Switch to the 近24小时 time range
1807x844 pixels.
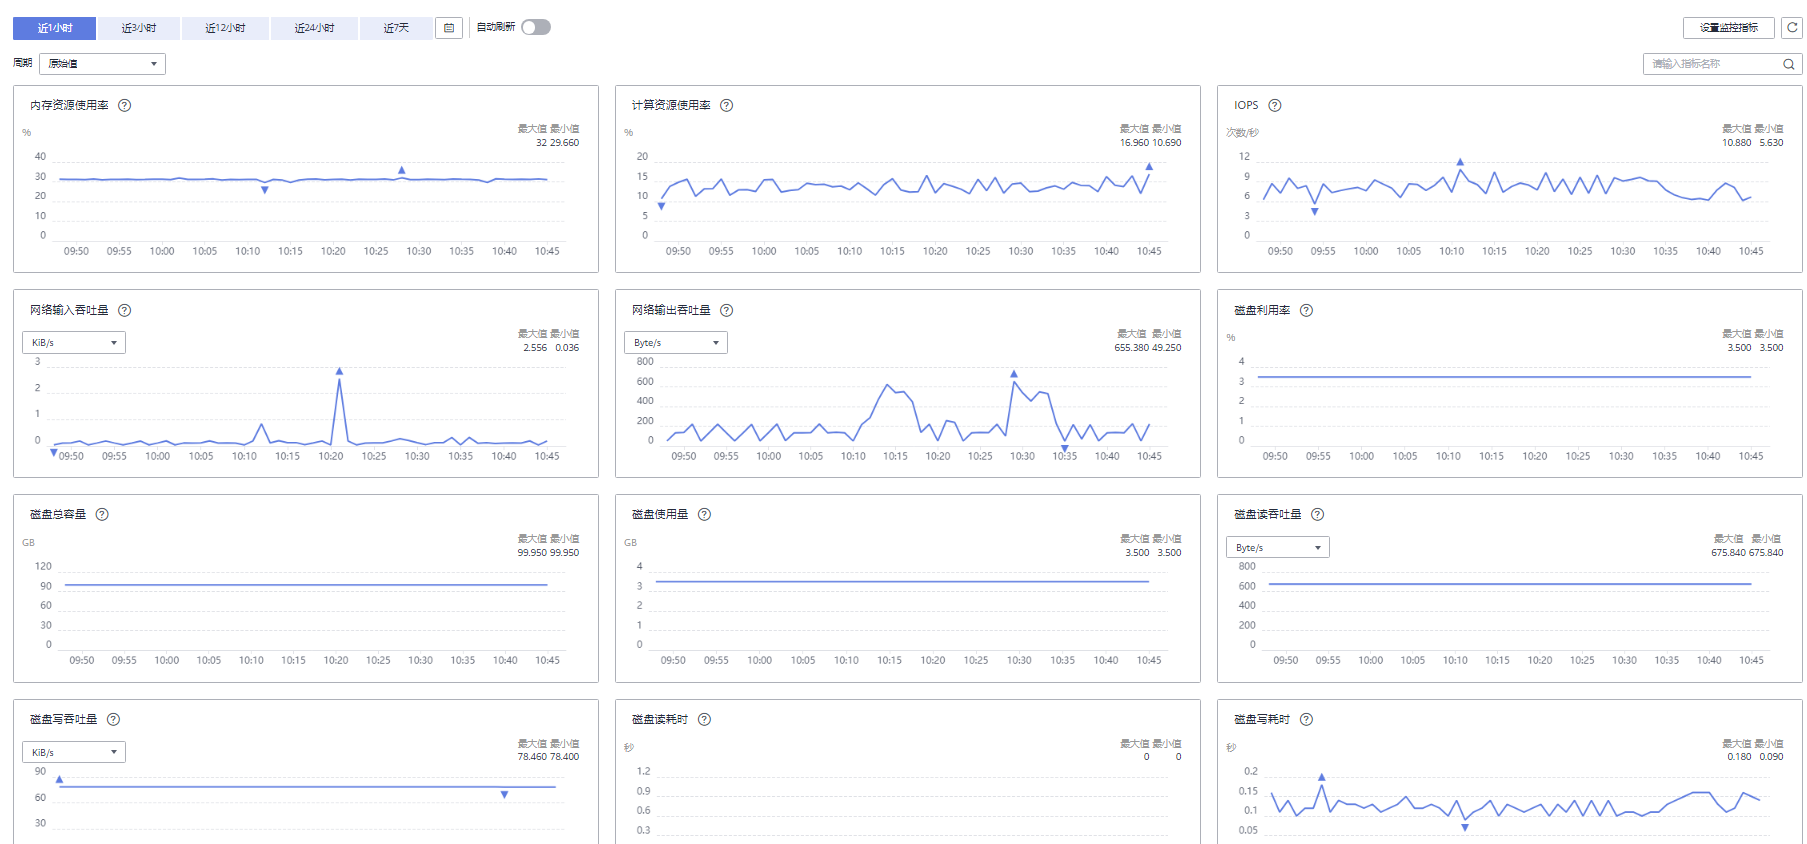[x=314, y=28]
